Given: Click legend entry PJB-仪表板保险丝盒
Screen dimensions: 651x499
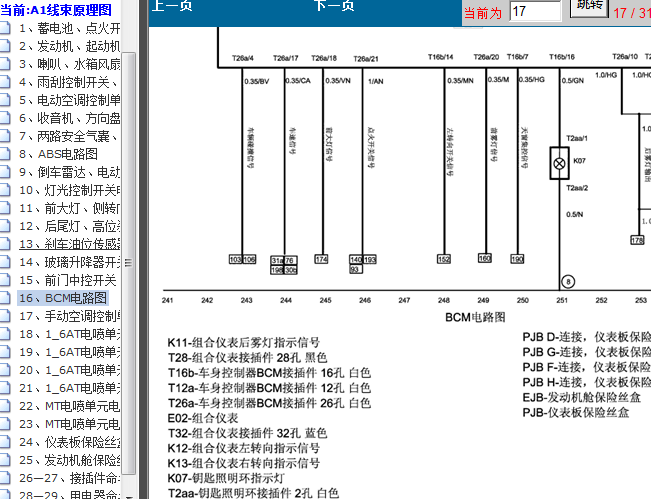Looking at the screenshot, I should (576, 412).
